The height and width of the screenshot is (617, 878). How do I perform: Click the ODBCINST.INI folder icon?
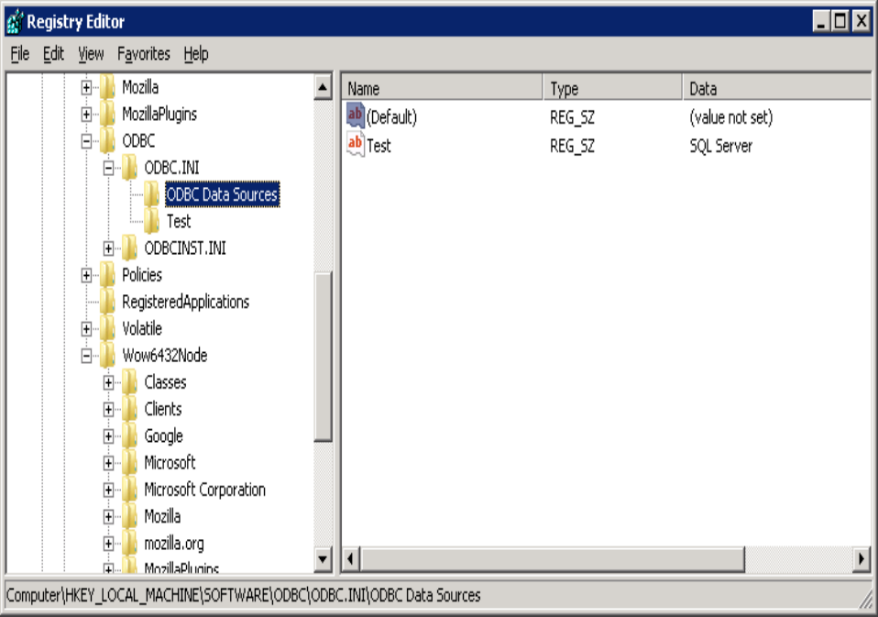pos(129,248)
